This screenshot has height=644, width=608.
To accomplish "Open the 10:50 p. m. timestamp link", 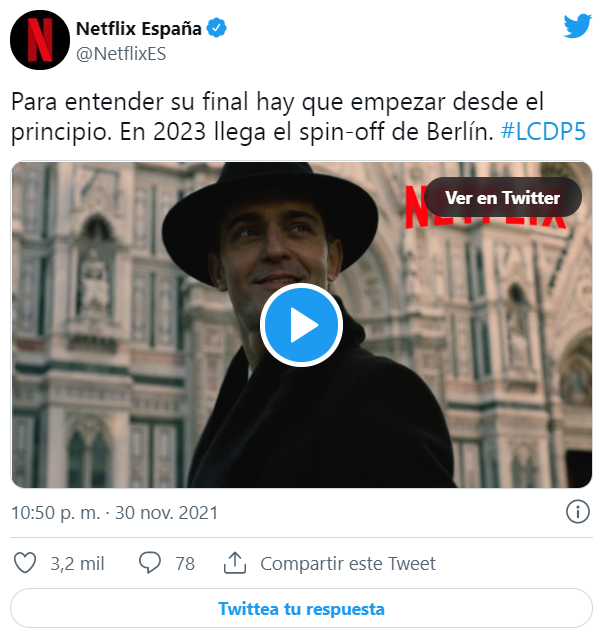I will 115,513.
